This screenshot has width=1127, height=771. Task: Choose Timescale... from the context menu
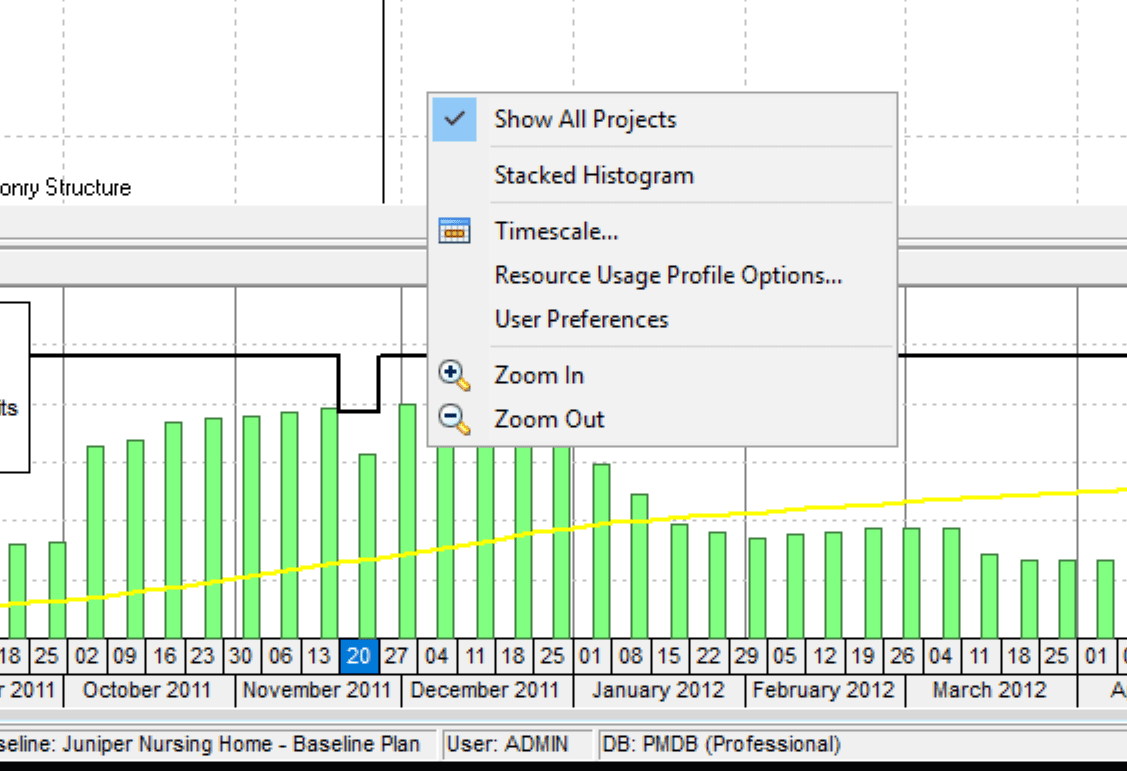[x=554, y=230]
